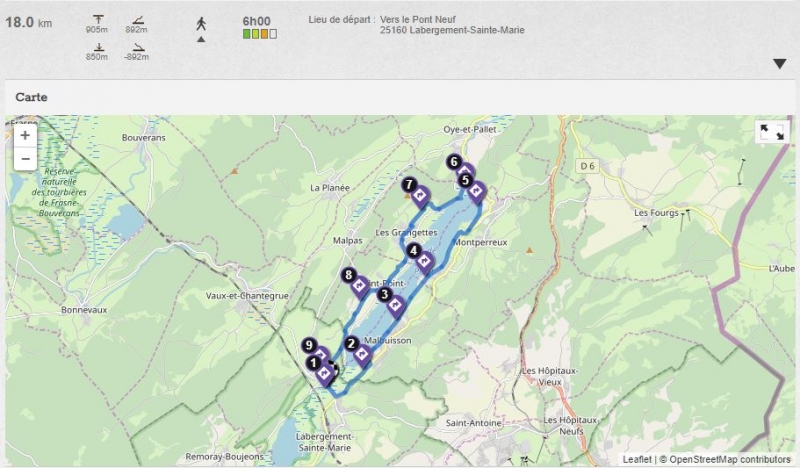800x468 pixels.
Task: Select waypoint marker 9
Action: click(x=320, y=353)
